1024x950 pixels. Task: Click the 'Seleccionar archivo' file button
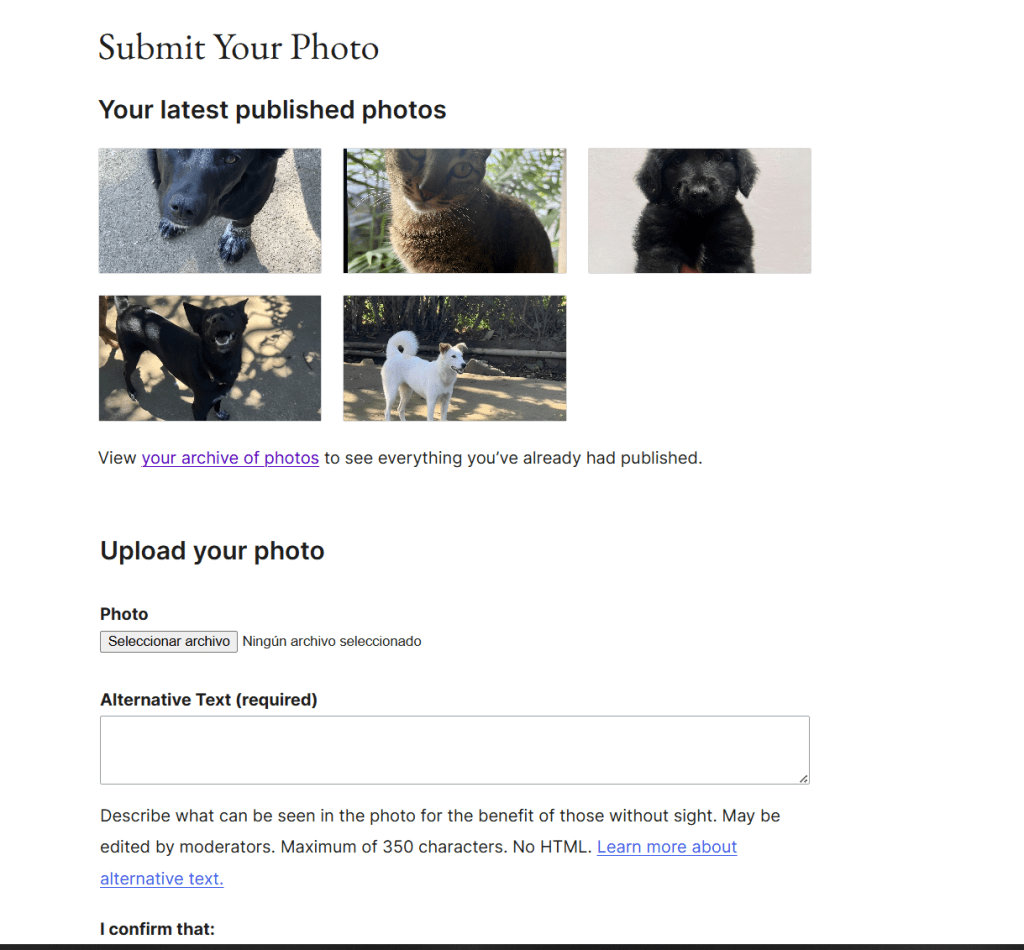[168, 641]
